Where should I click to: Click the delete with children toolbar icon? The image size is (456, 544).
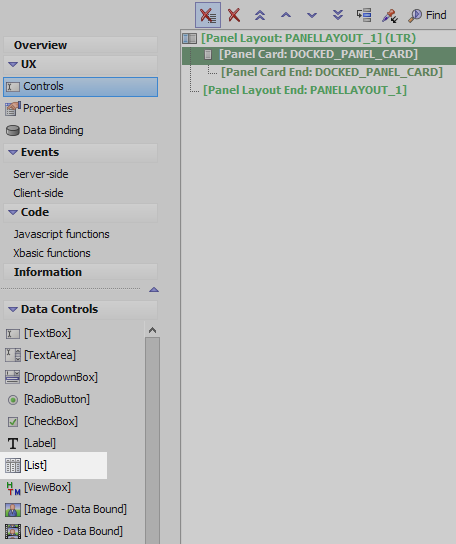[x=208, y=15]
